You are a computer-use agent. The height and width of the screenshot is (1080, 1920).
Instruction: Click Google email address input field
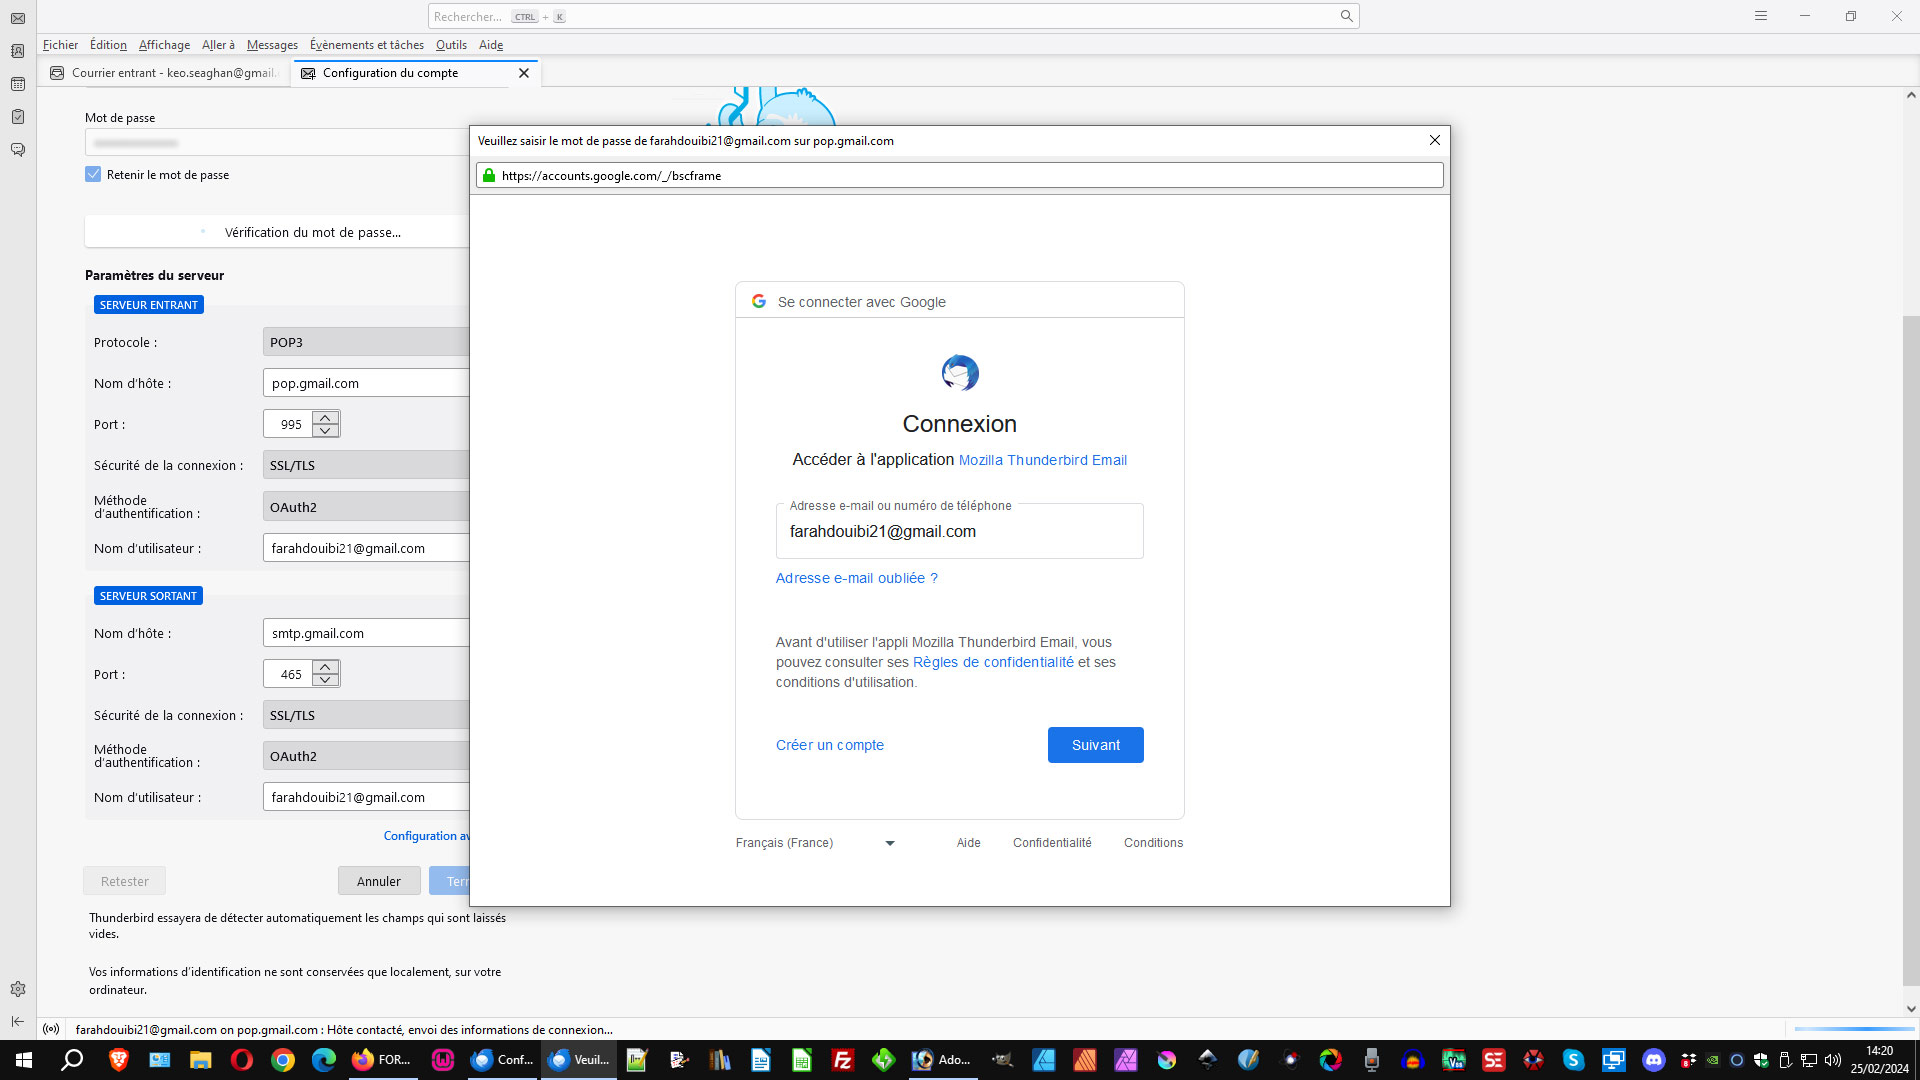click(x=959, y=531)
